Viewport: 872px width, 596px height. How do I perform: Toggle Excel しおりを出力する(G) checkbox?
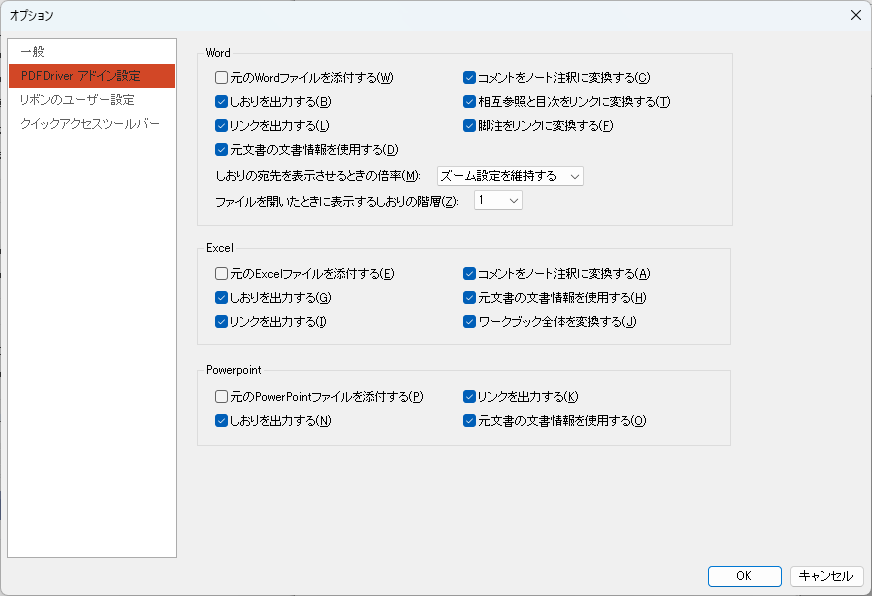pyautogui.click(x=221, y=297)
